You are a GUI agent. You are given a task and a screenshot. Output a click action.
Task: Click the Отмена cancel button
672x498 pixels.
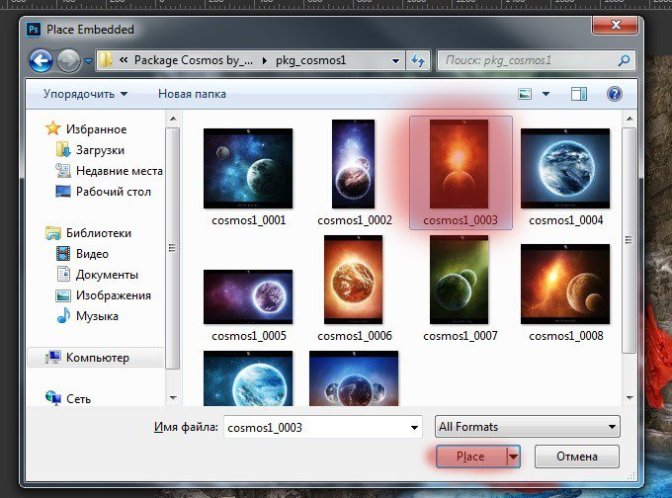pos(576,457)
